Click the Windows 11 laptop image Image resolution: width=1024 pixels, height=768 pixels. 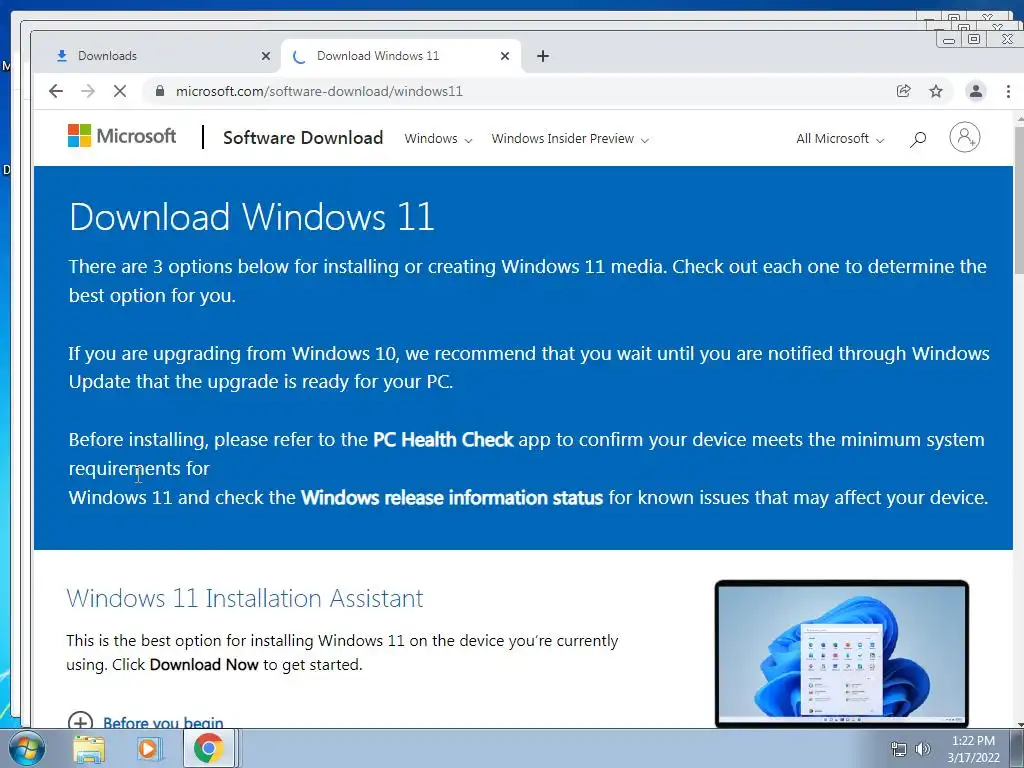842,654
